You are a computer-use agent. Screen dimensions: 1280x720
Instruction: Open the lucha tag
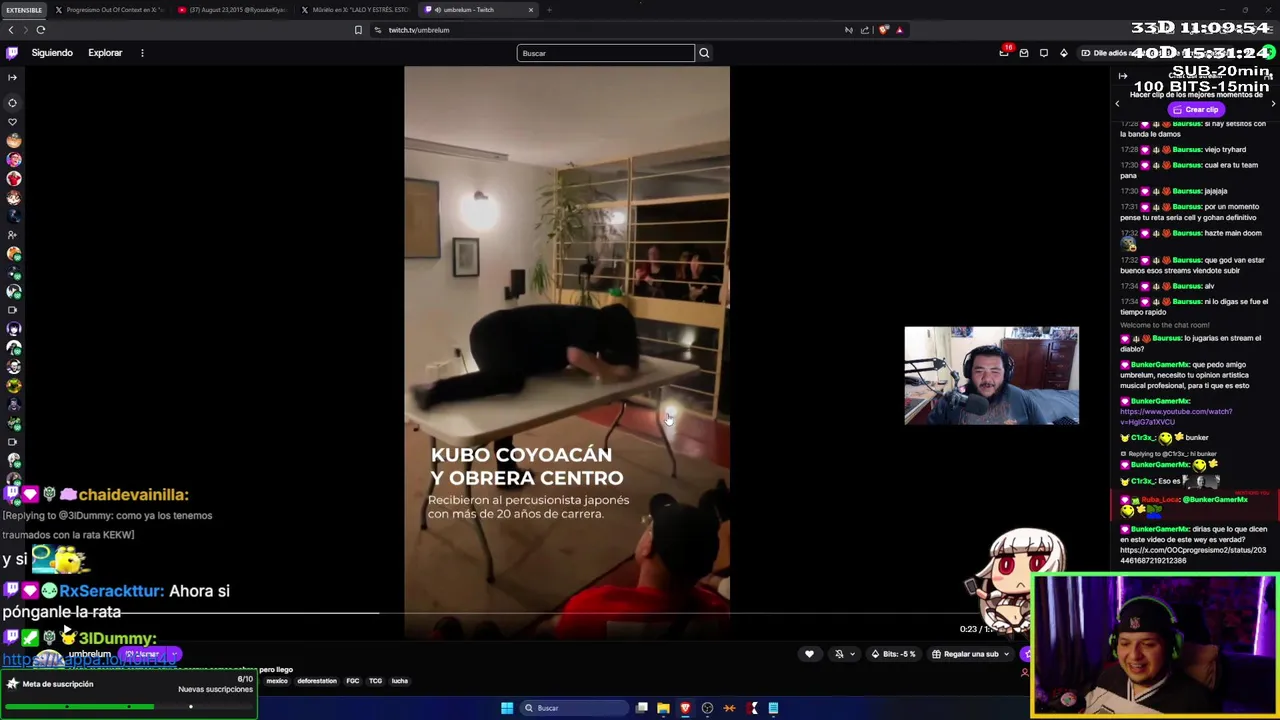400,681
